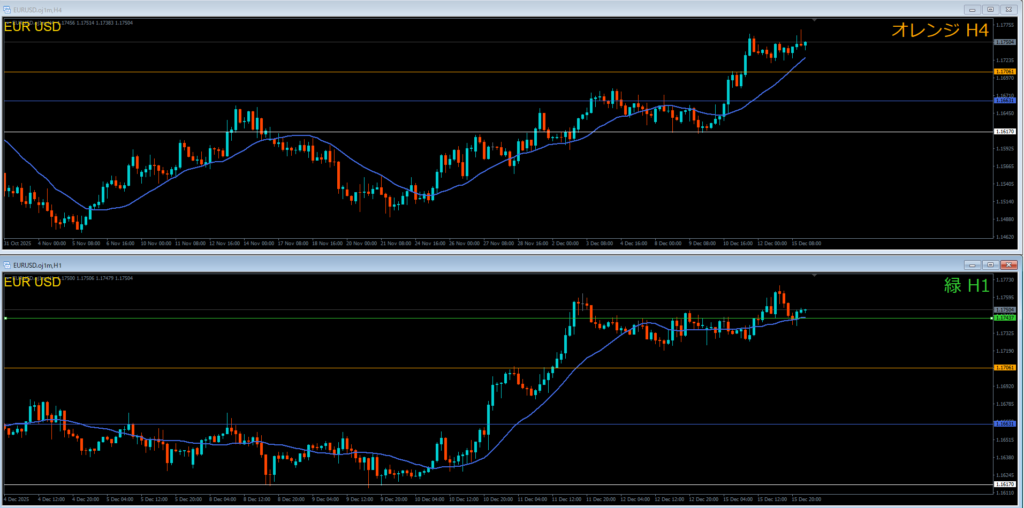Maximize the EURUSD H4 chart window
Screen dimensions: 1024x508
pos(989,9)
